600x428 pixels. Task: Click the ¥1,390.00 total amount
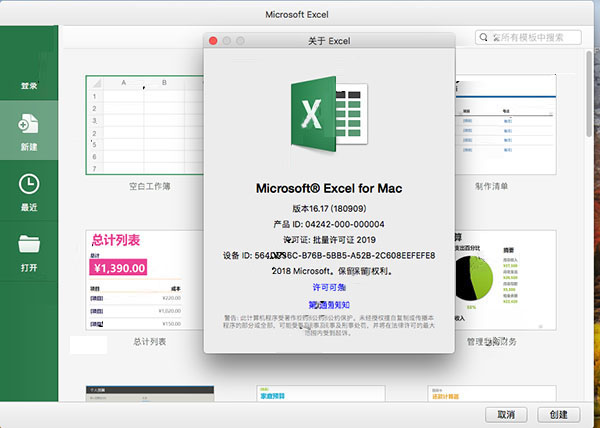(118, 268)
